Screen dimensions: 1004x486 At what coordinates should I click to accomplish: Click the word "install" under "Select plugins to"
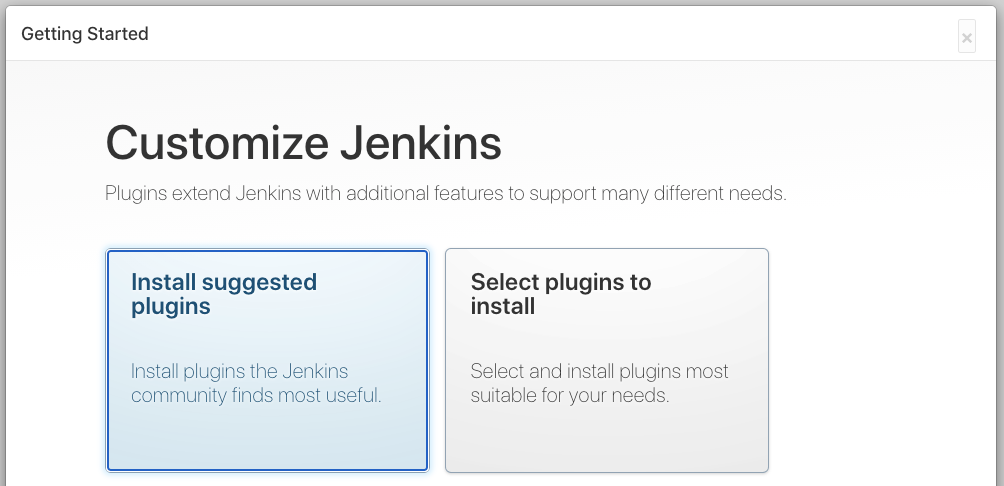503,306
